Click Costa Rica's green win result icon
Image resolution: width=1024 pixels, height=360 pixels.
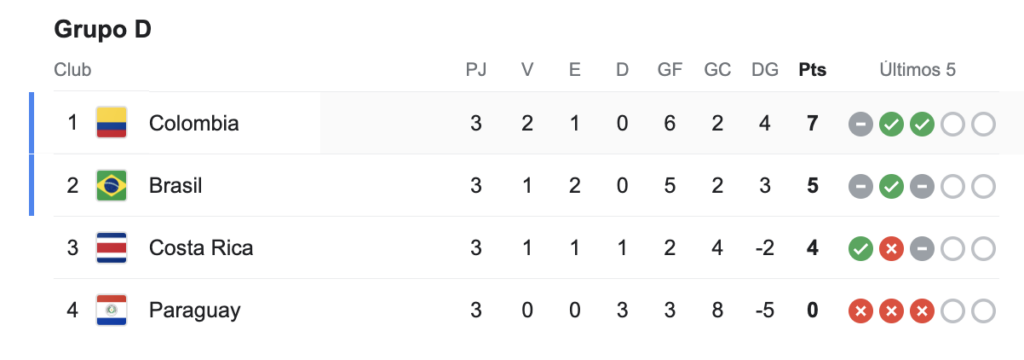(861, 248)
